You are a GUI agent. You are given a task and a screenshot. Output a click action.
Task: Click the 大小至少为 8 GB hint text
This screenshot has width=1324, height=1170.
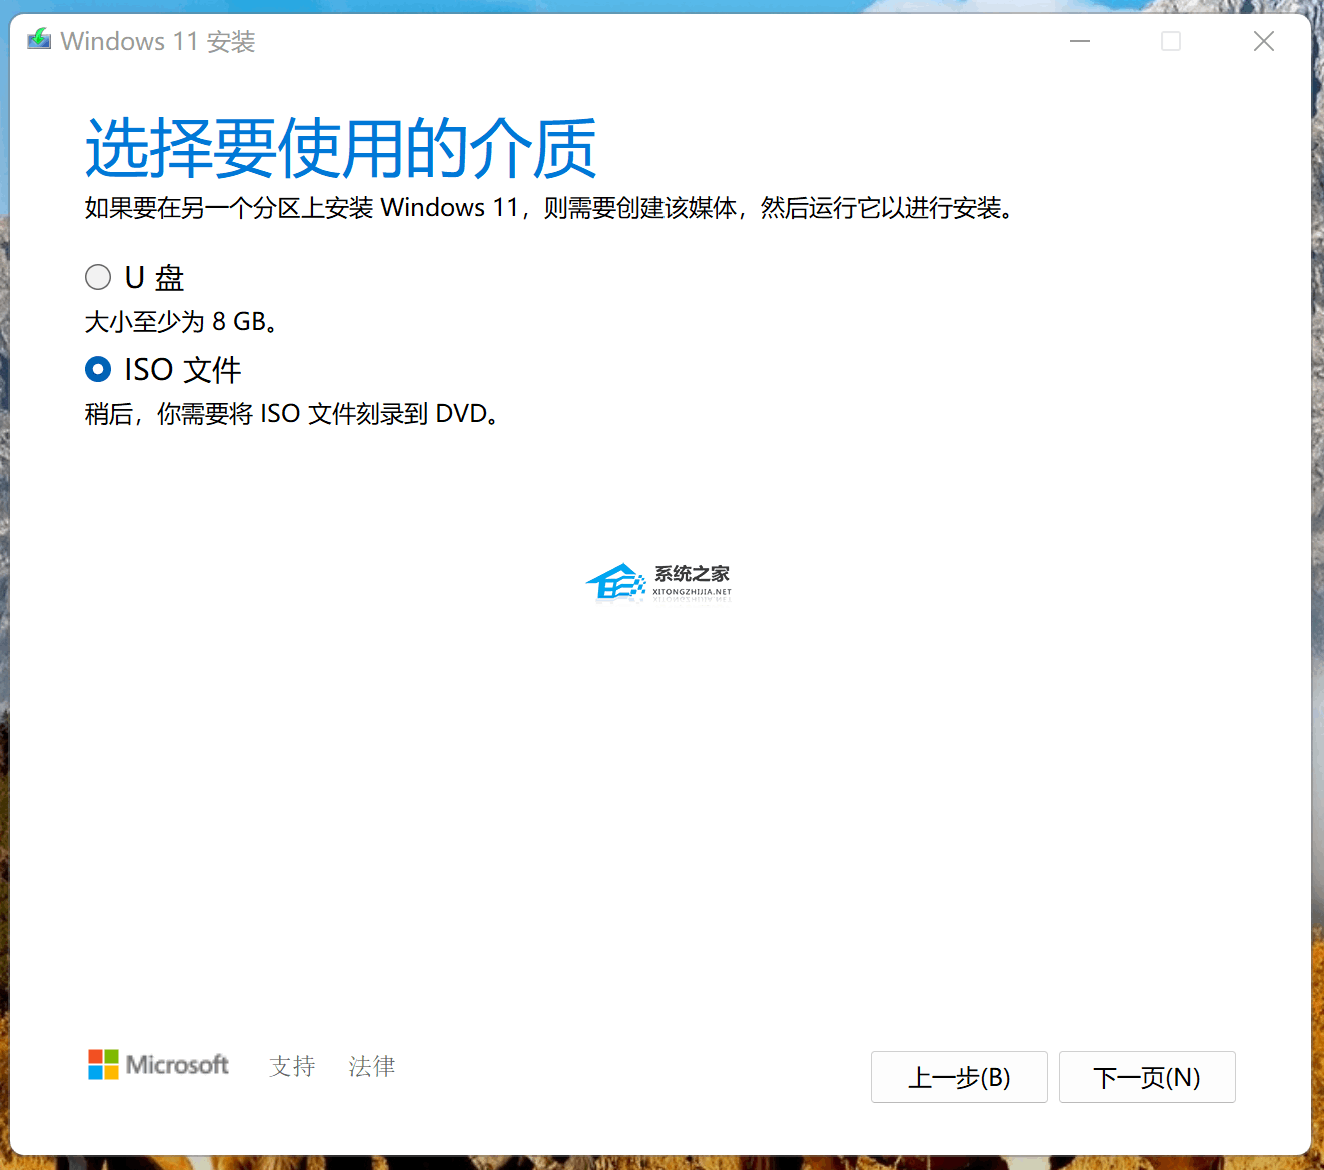(180, 321)
